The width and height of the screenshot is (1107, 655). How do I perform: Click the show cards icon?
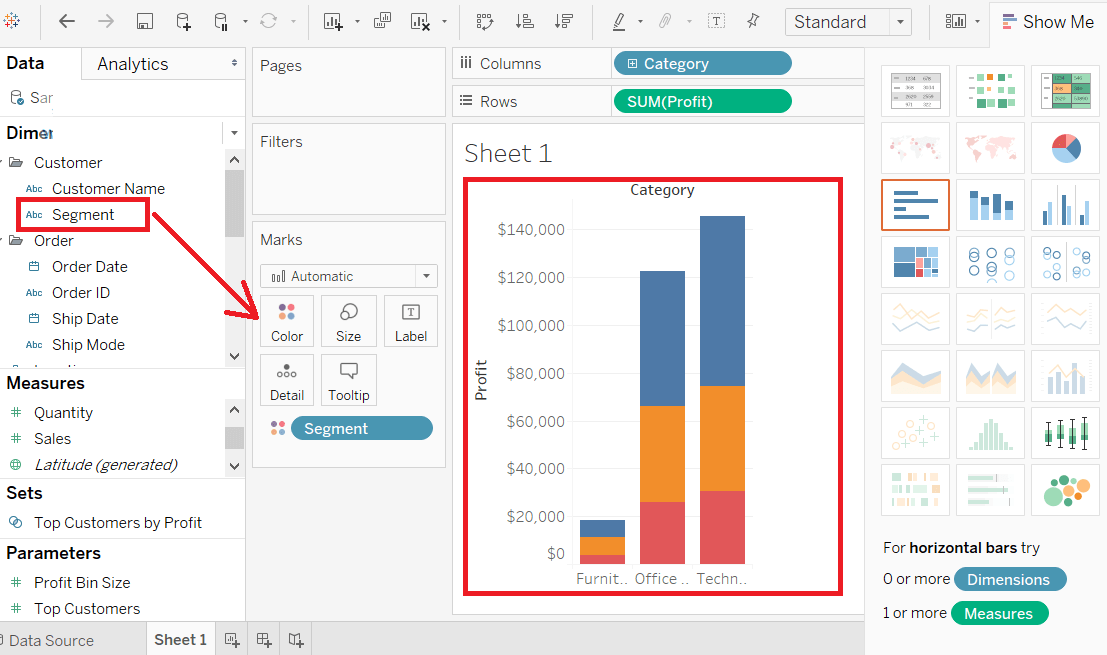point(956,21)
